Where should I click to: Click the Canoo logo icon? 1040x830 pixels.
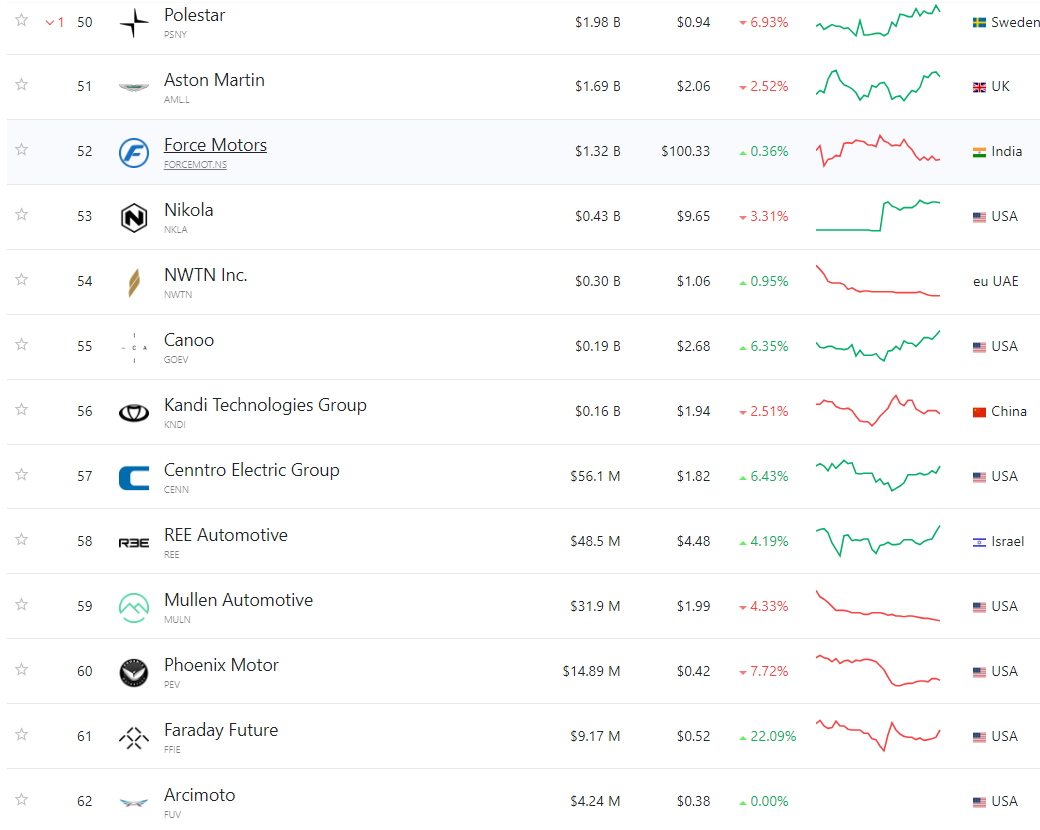click(134, 348)
